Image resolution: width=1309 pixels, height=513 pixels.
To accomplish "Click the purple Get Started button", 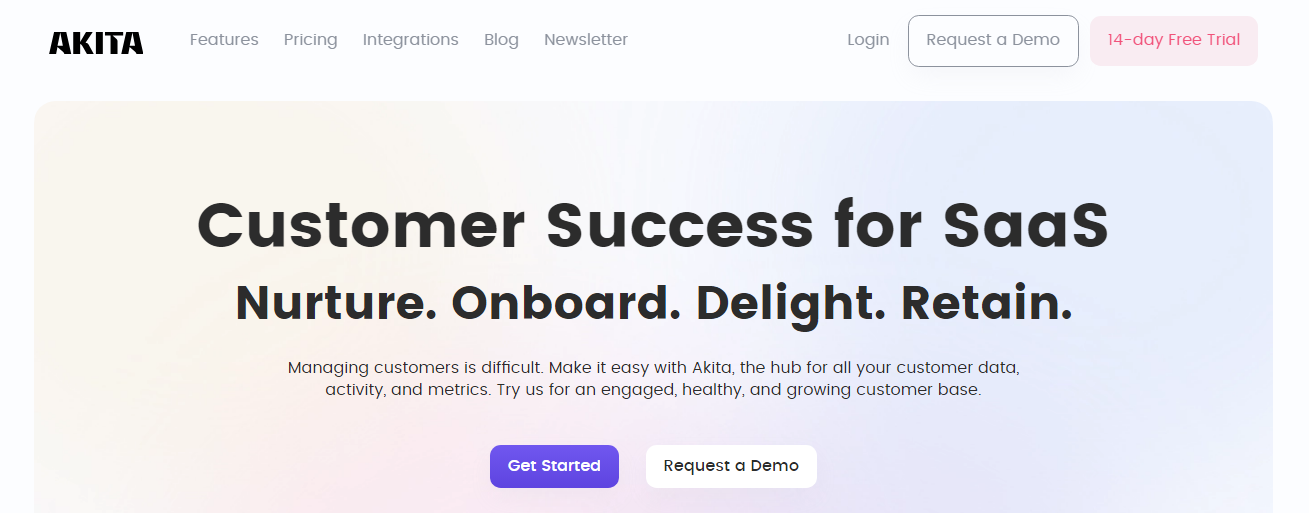I will (x=554, y=466).
